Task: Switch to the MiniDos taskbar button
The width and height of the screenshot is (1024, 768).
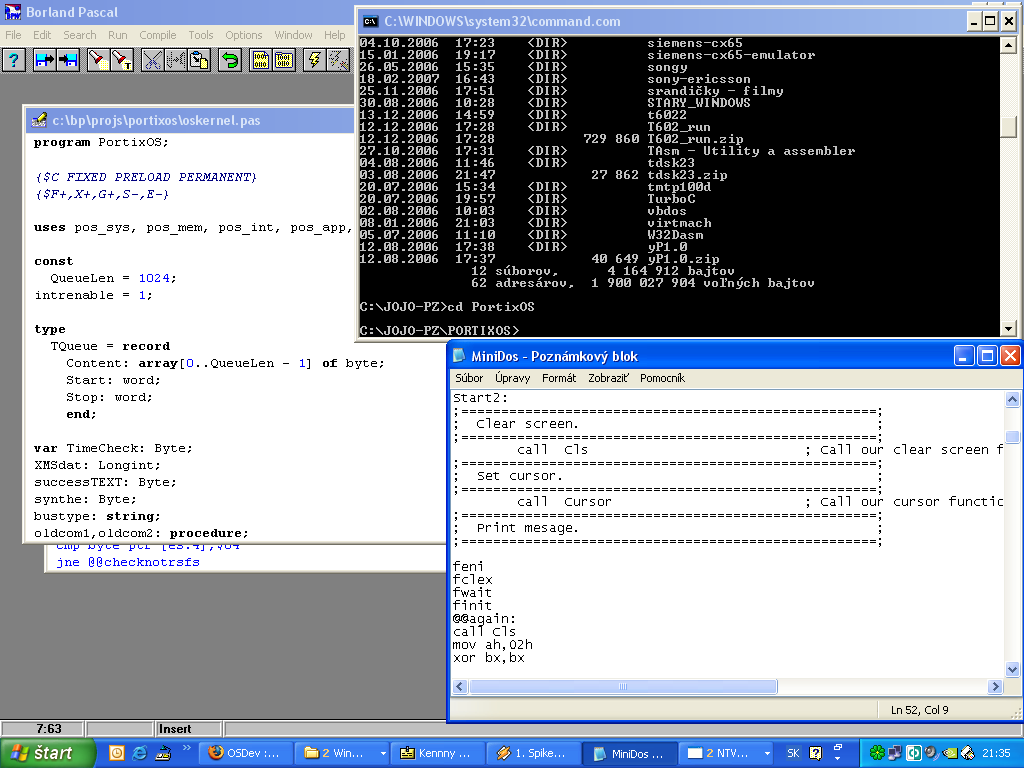Action: 630,753
